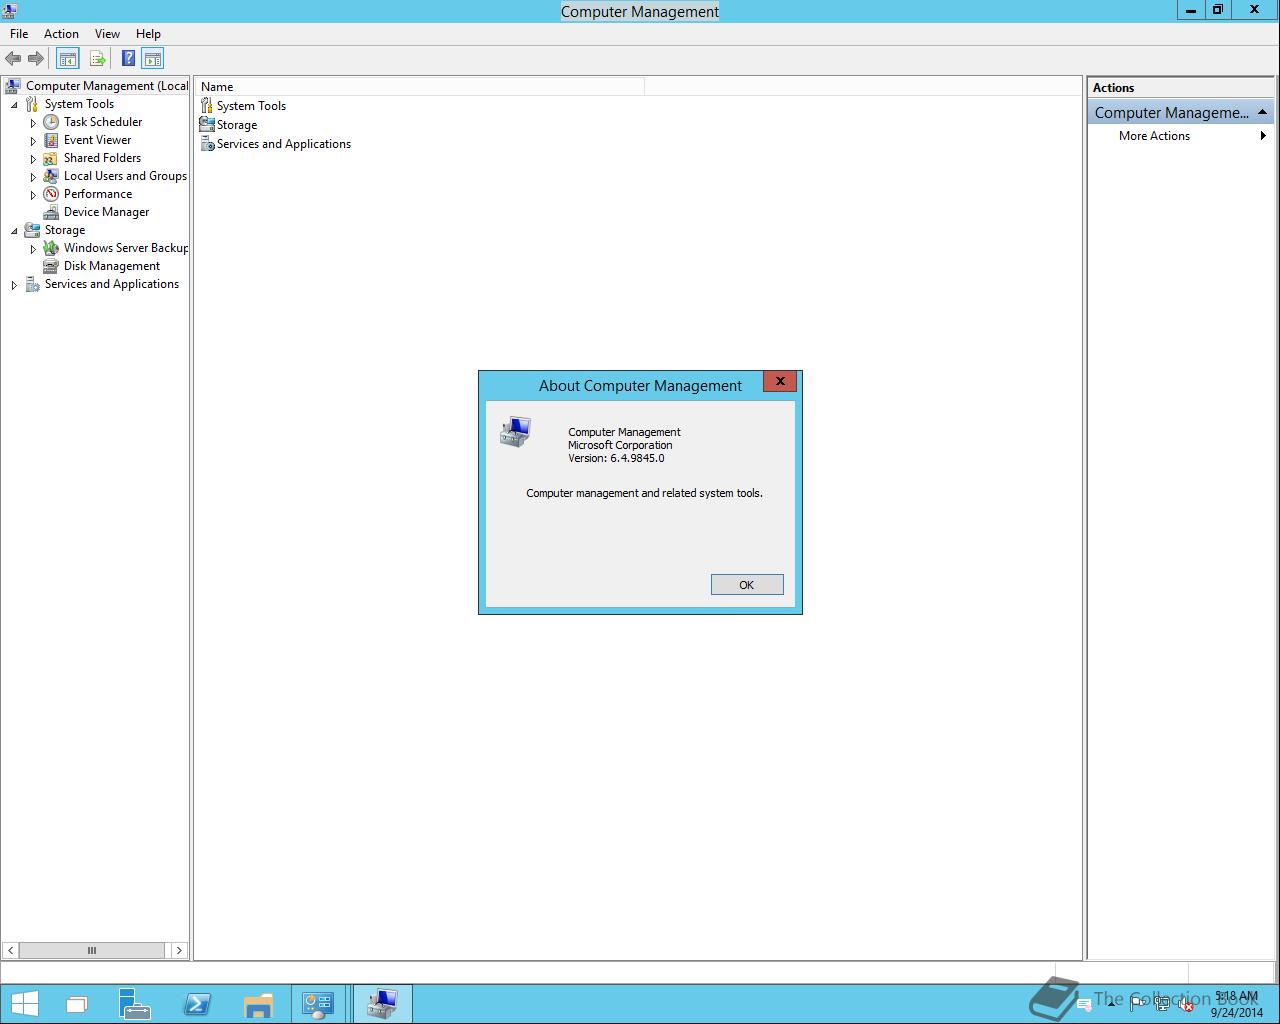The width and height of the screenshot is (1280, 1024).
Task: Expand the Task Scheduler tree node
Action: [33, 123]
